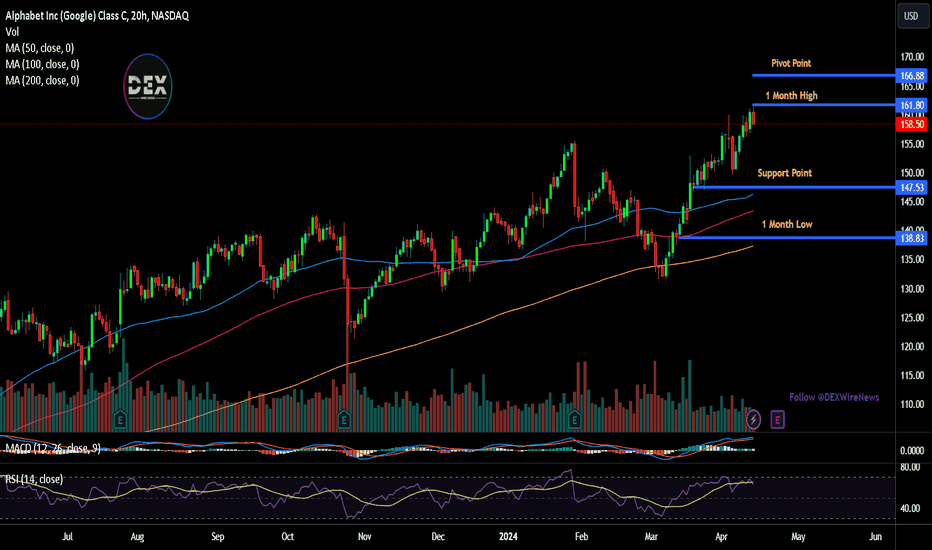This screenshot has width=932, height=550.
Task: Click the Dec label on time axis
Action: tap(437, 536)
